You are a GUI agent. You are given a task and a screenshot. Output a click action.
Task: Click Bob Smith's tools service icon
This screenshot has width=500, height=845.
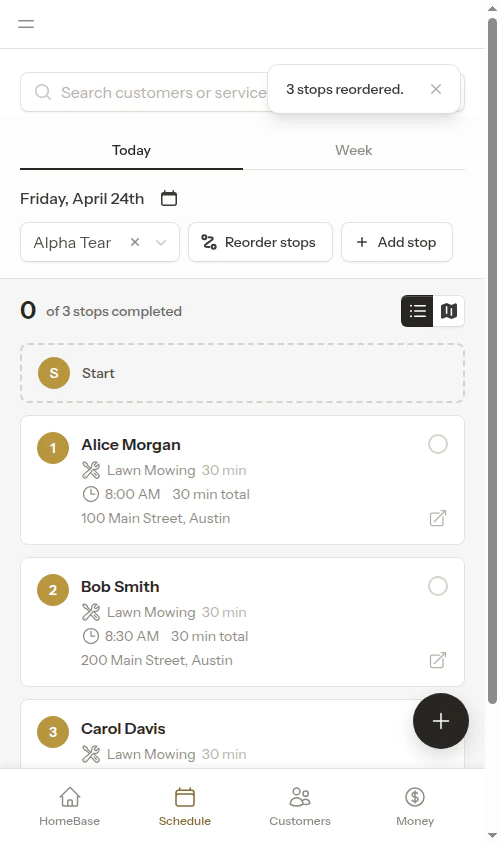point(91,612)
